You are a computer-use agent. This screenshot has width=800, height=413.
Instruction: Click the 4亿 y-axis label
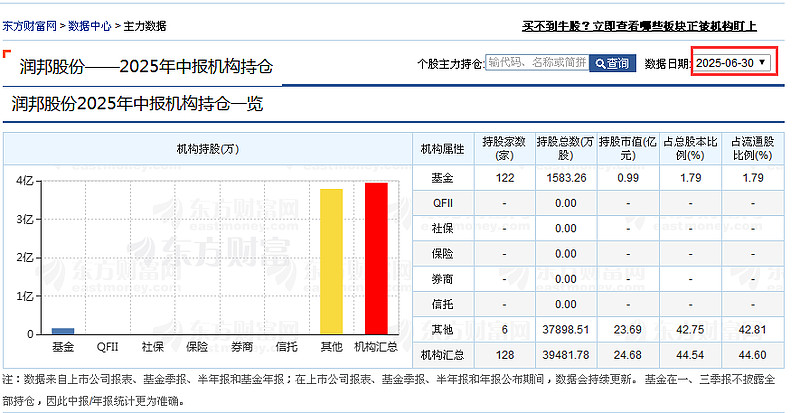tap(25, 181)
